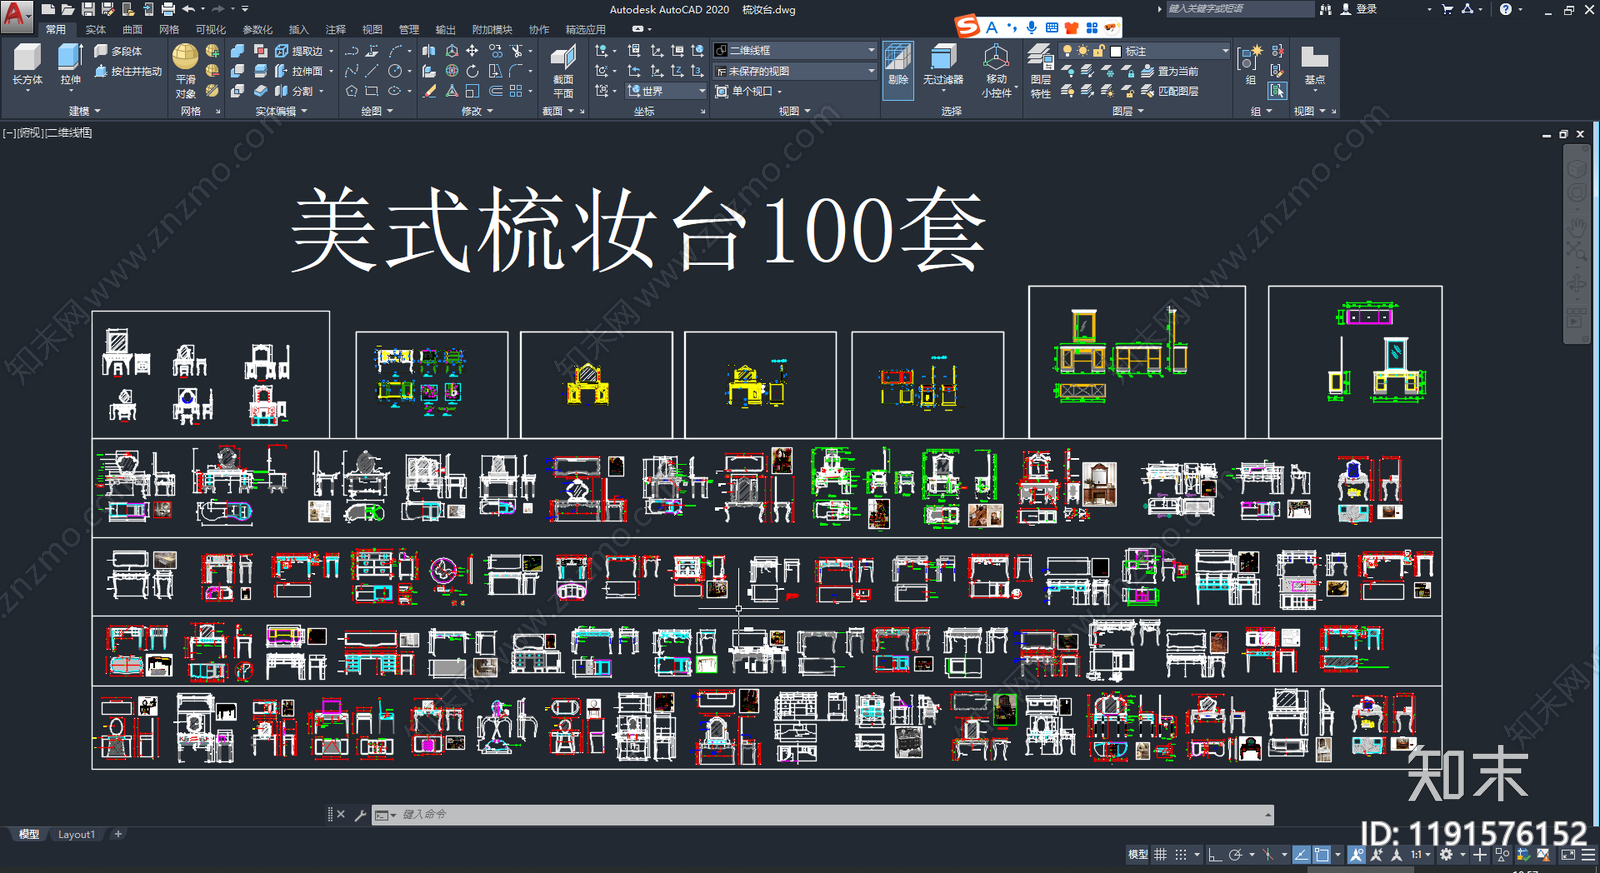Expand the Modify (修改) panel
This screenshot has height=873, width=1600.
click(x=476, y=111)
